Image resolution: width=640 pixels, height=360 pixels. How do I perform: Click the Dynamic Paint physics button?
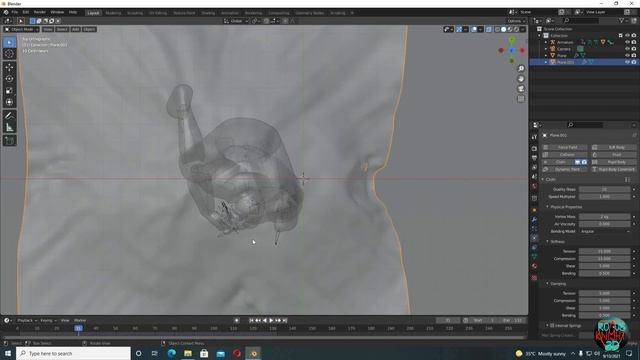564,169
